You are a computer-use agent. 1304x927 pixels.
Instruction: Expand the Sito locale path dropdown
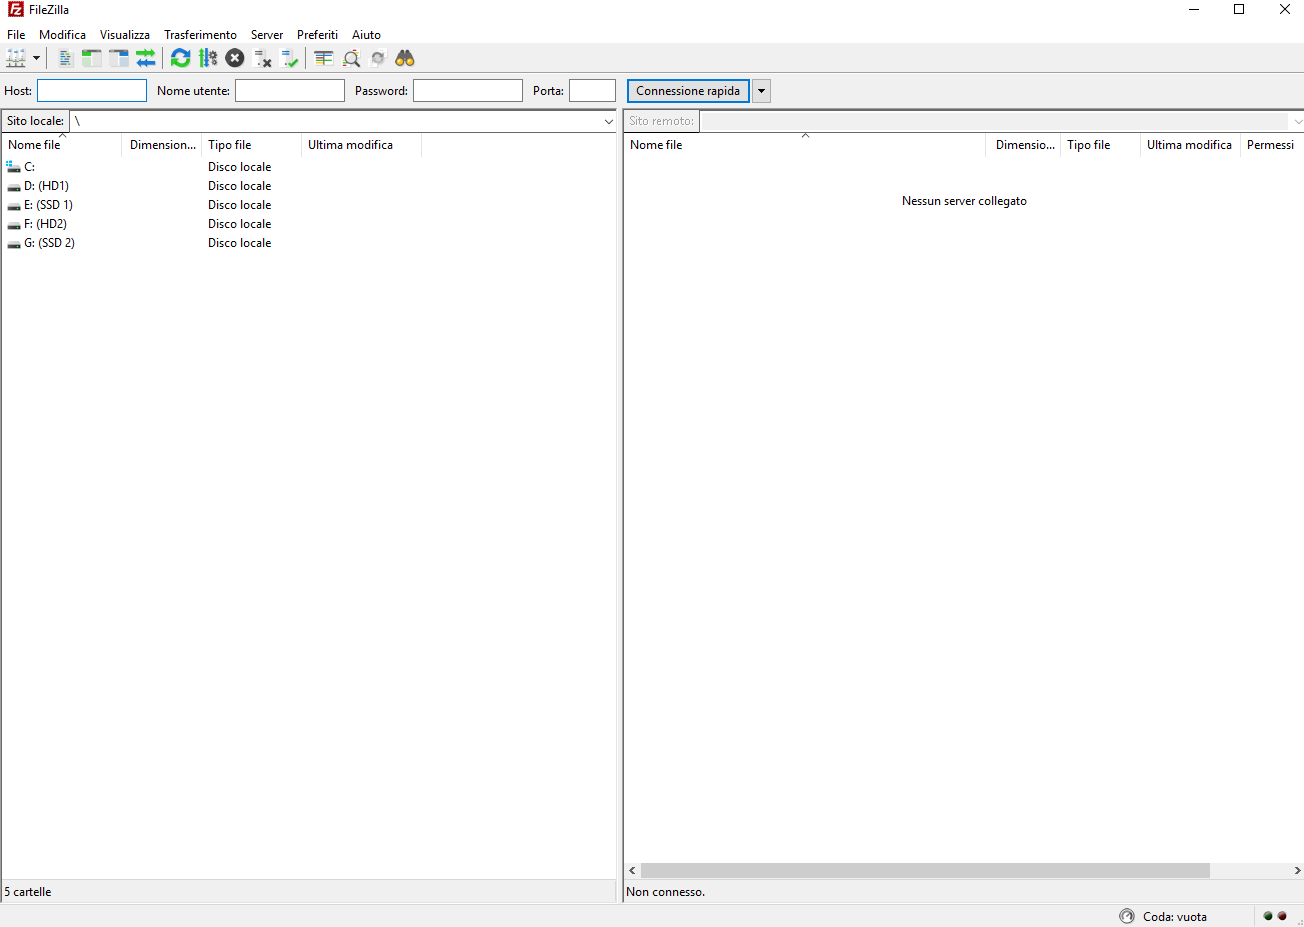(x=608, y=121)
